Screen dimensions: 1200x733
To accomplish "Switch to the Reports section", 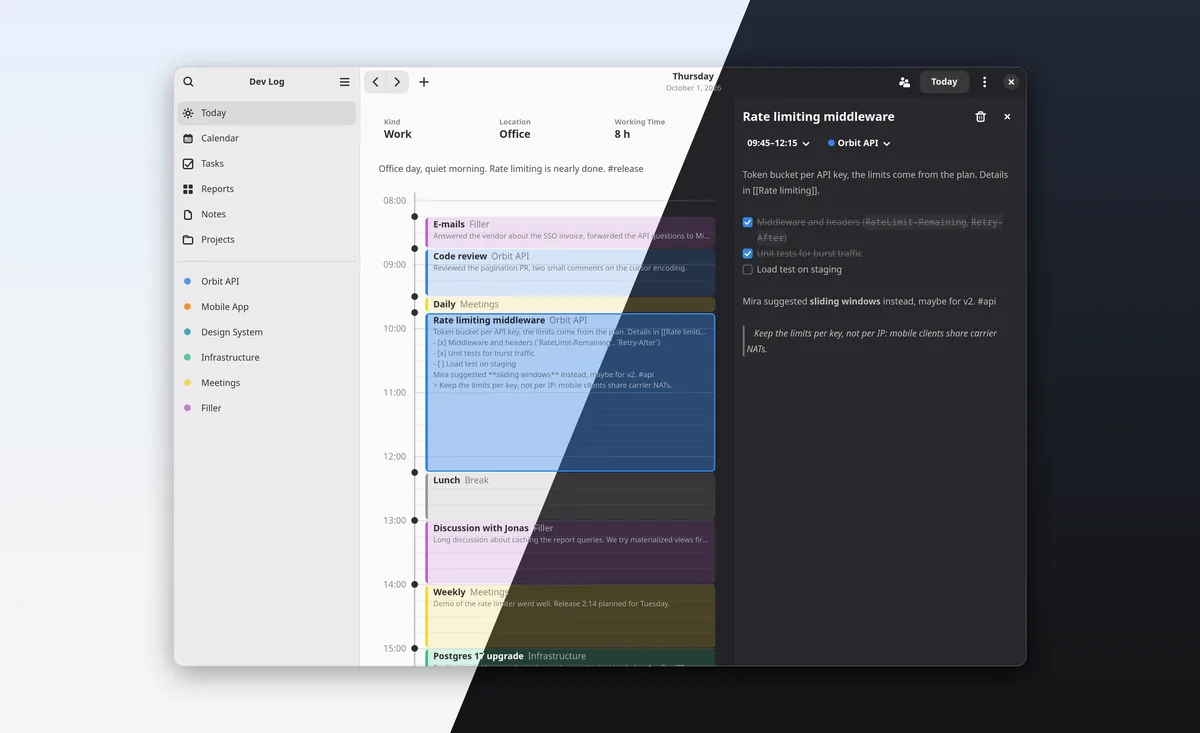I will click(x=266, y=189).
